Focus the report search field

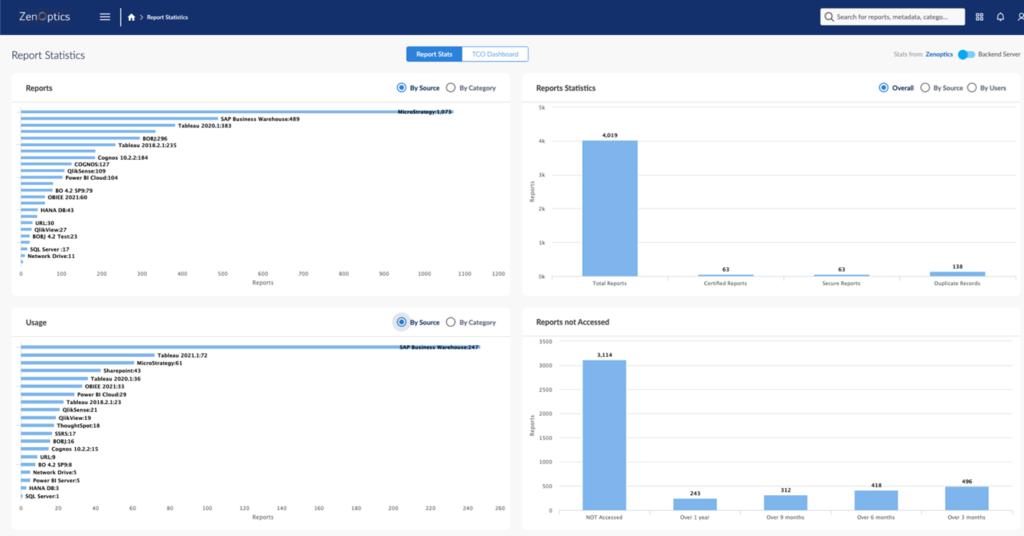pos(892,17)
